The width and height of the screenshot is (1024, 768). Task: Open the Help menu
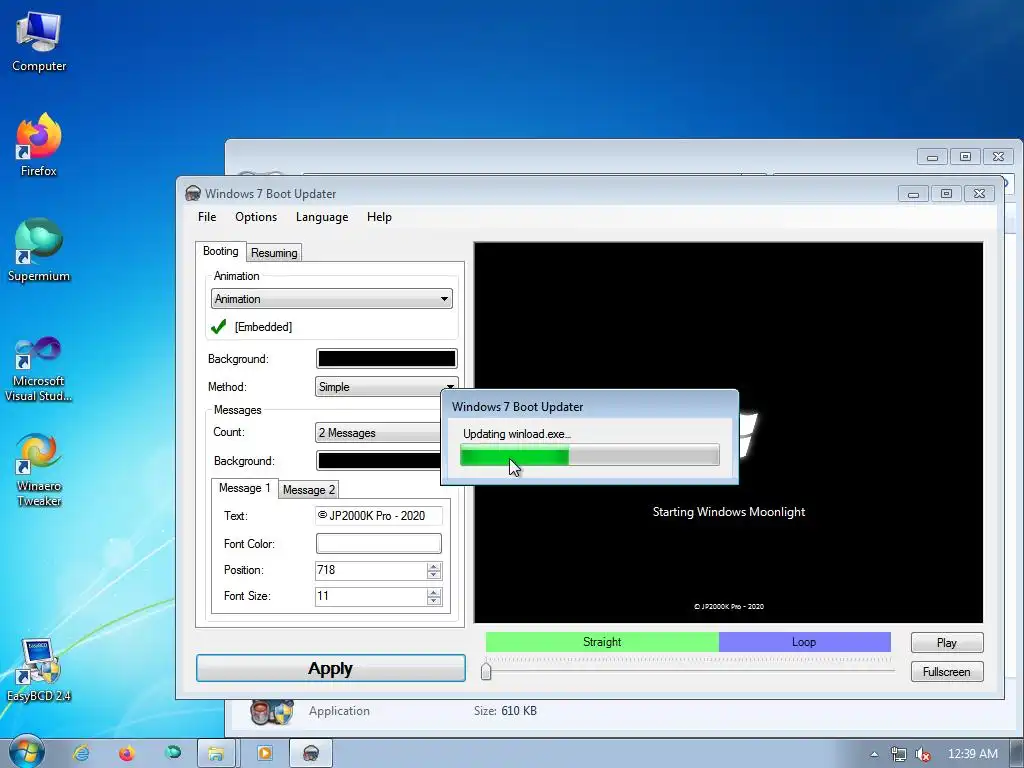point(379,217)
